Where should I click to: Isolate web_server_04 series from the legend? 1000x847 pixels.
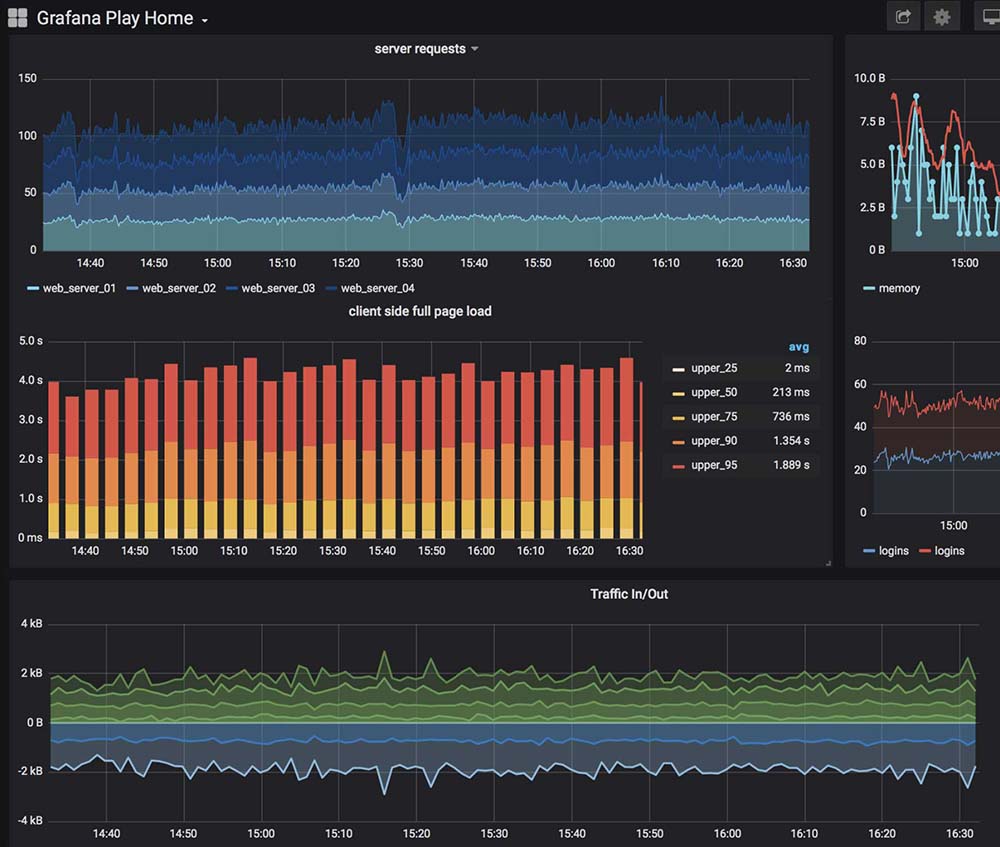[x=377, y=288]
